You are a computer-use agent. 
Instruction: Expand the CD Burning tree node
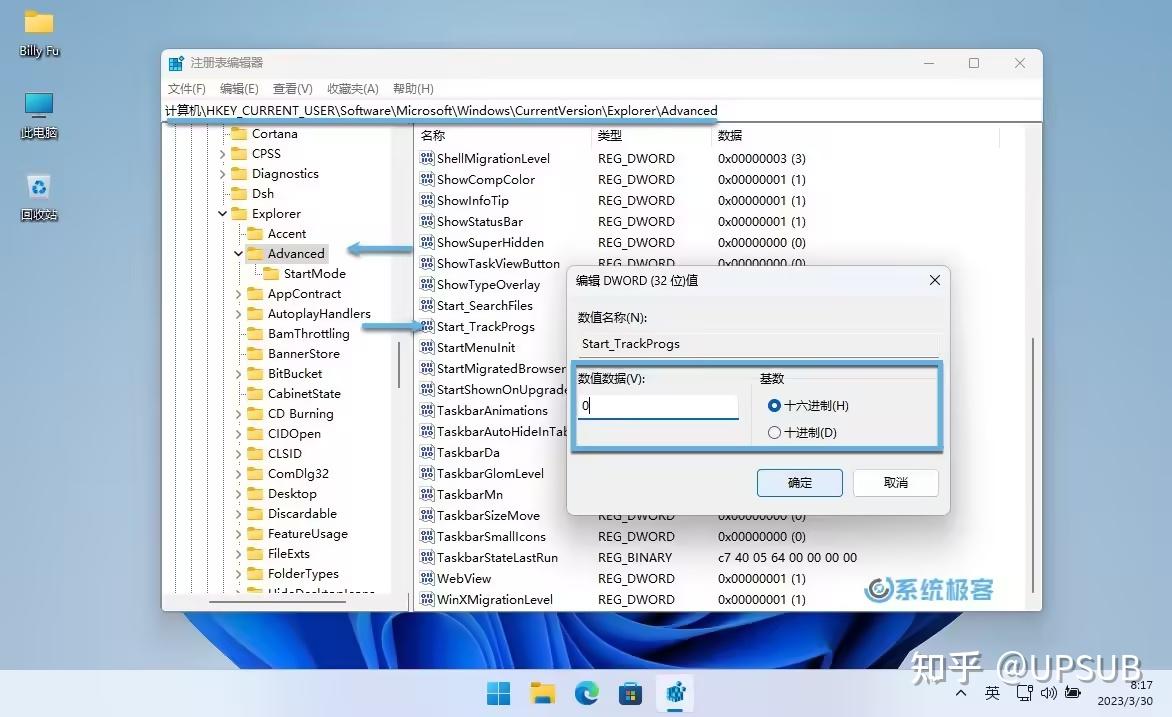coord(238,413)
